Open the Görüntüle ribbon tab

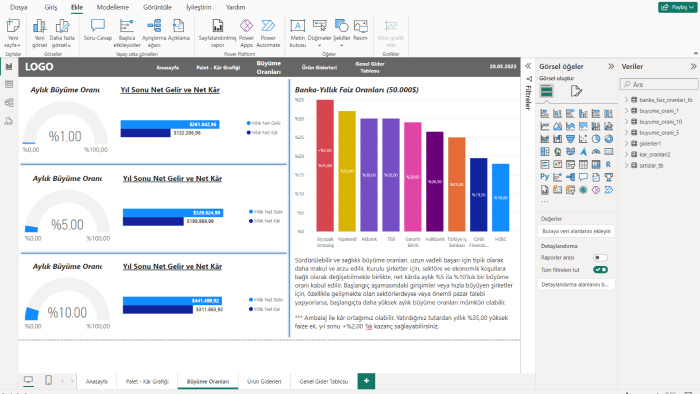click(157, 7)
